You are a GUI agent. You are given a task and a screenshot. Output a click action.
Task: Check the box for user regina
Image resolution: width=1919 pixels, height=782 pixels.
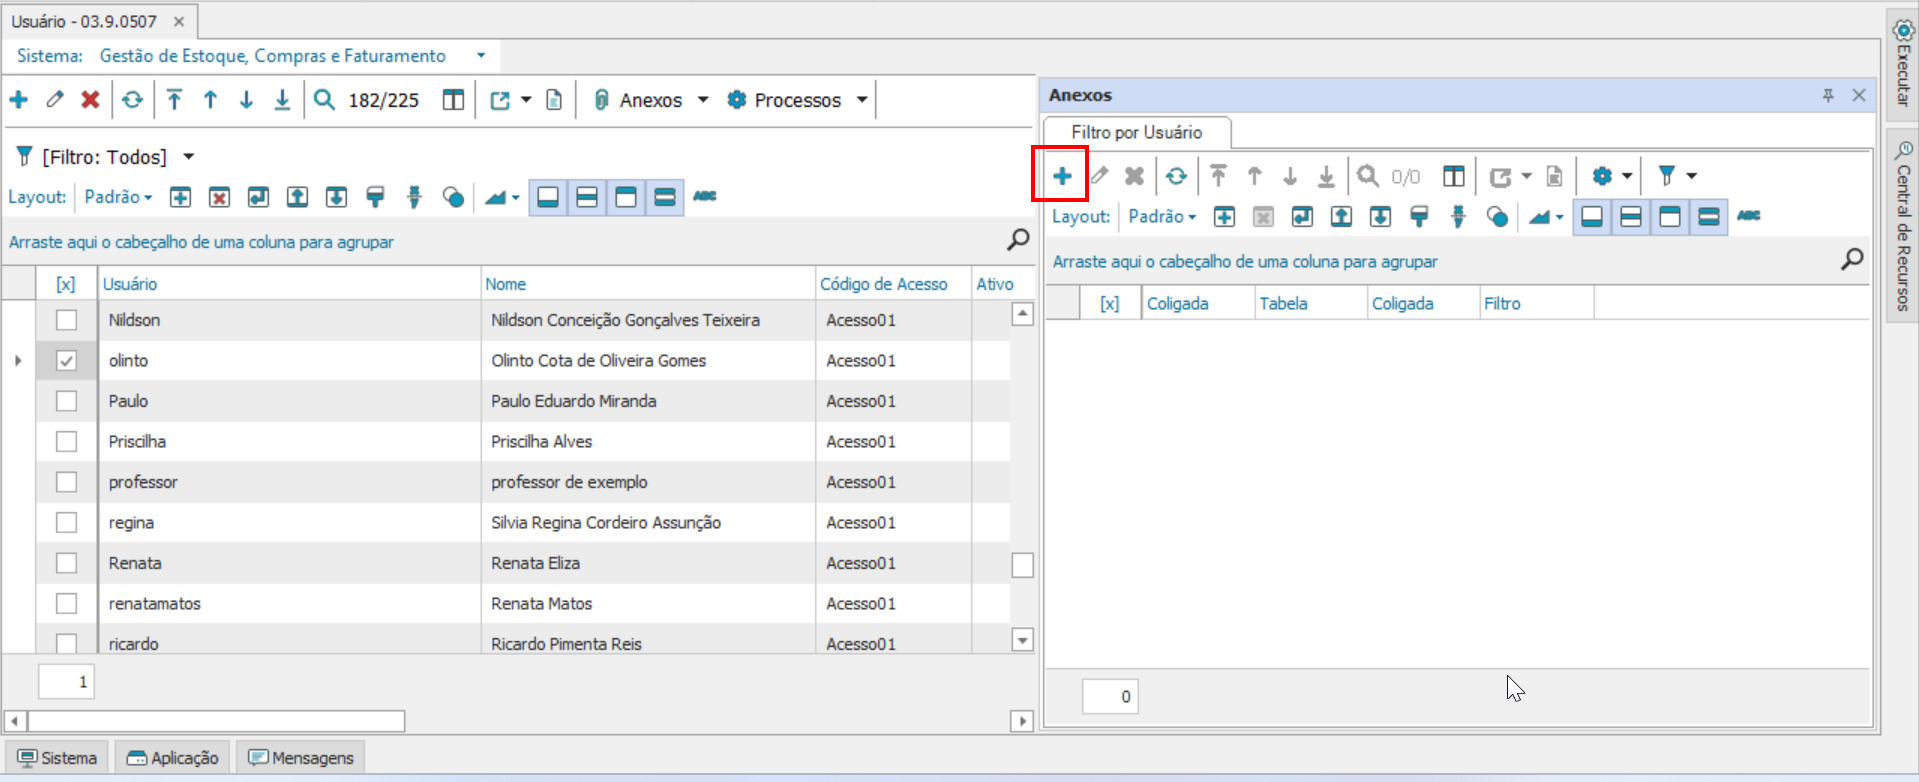coord(66,522)
